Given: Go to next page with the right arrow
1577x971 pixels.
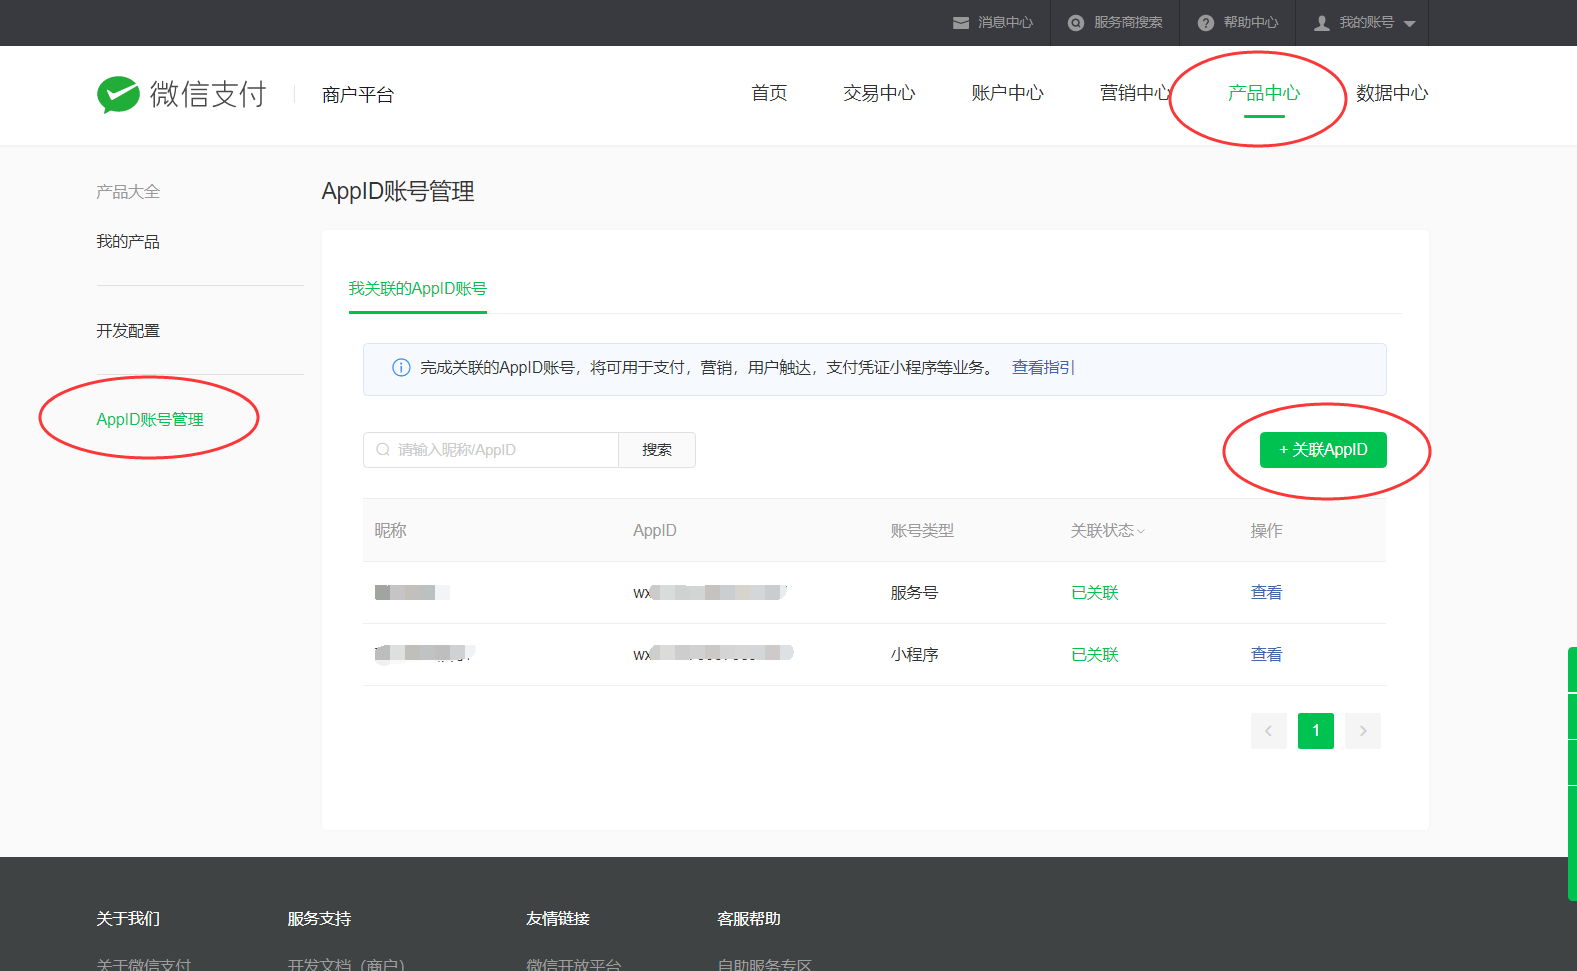Looking at the screenshot, I should tap(1363, 731).
